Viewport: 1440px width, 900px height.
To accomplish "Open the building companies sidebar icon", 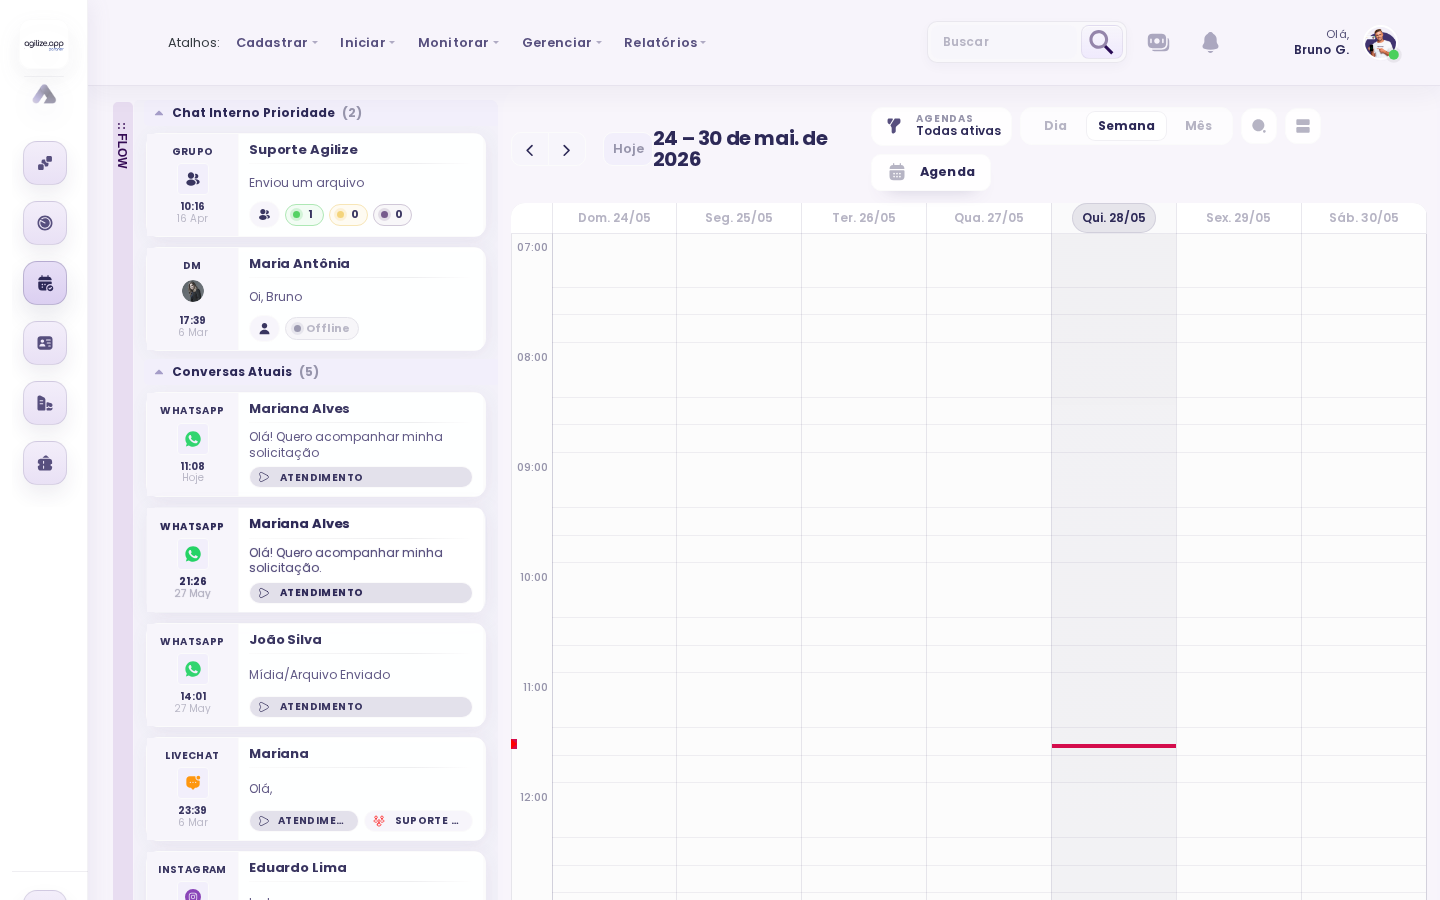I will pyautogui.click(x=45, y=403).
